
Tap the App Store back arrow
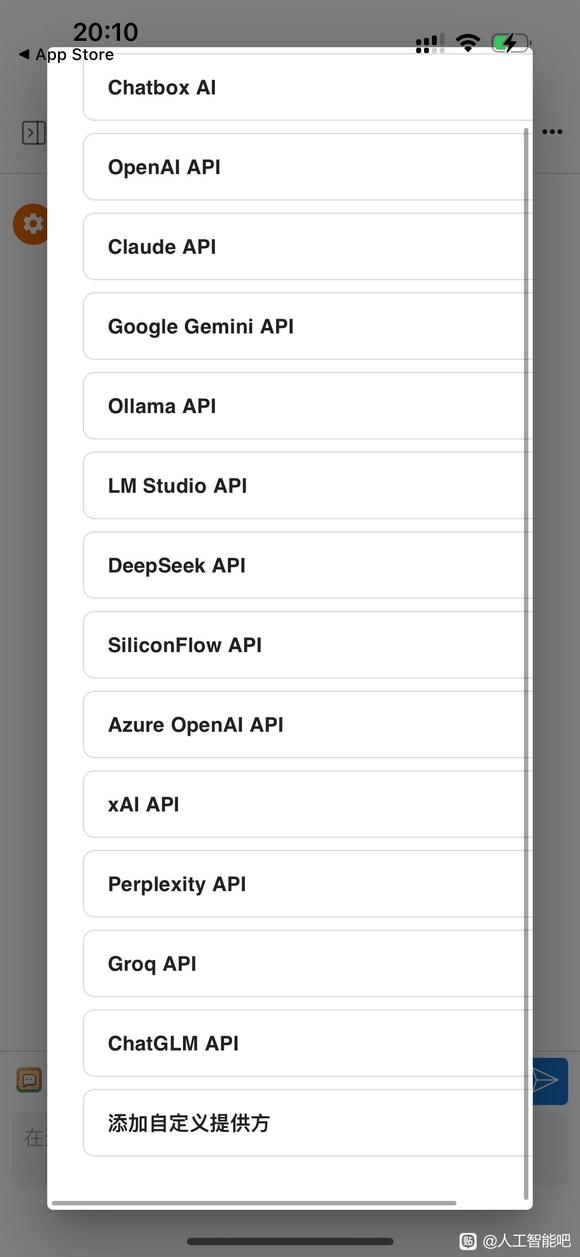(x=24, y=55)
